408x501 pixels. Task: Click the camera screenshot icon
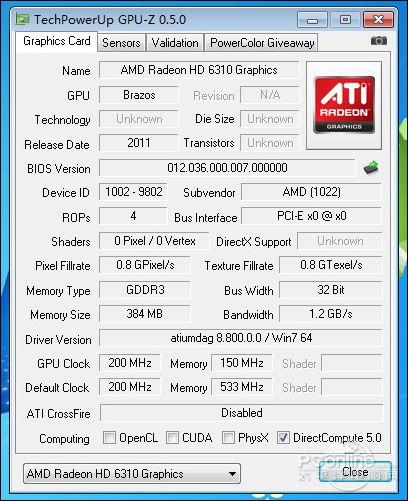pos(379,41)
